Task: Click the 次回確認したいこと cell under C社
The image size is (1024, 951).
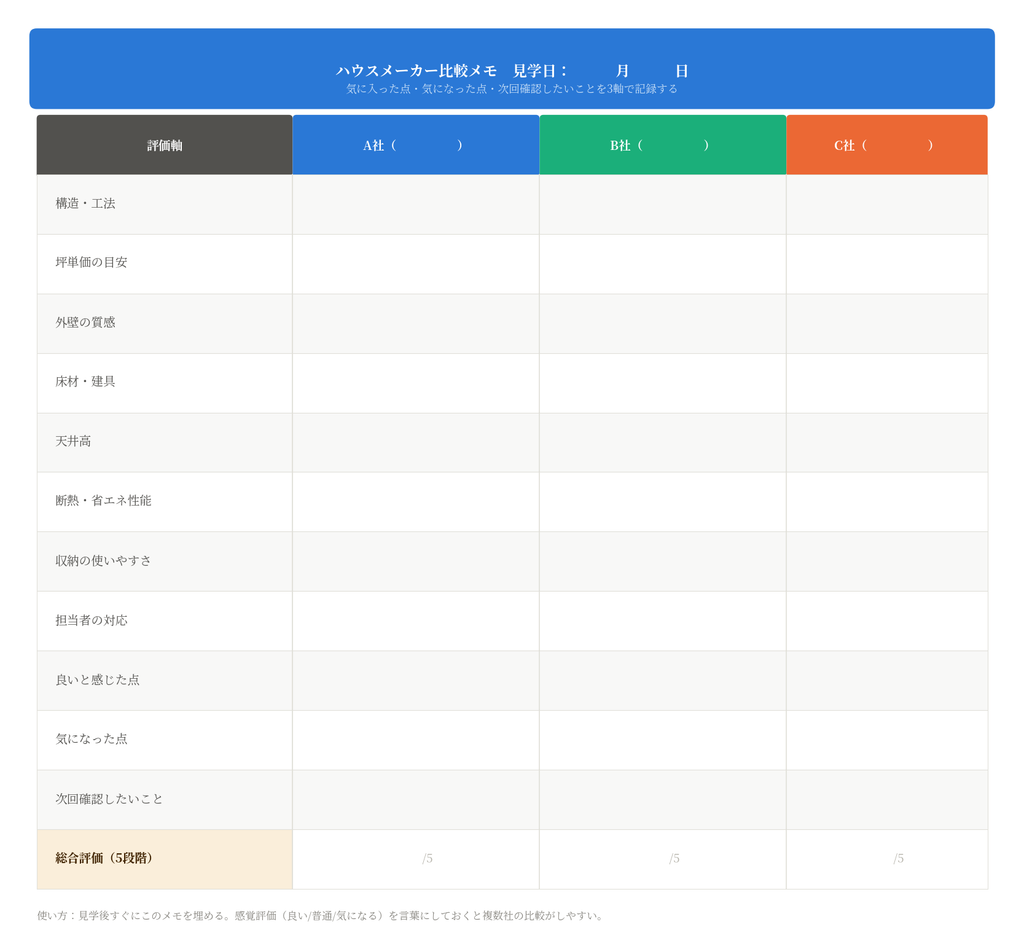Action: pyautogui.click(x=887, y=799)
